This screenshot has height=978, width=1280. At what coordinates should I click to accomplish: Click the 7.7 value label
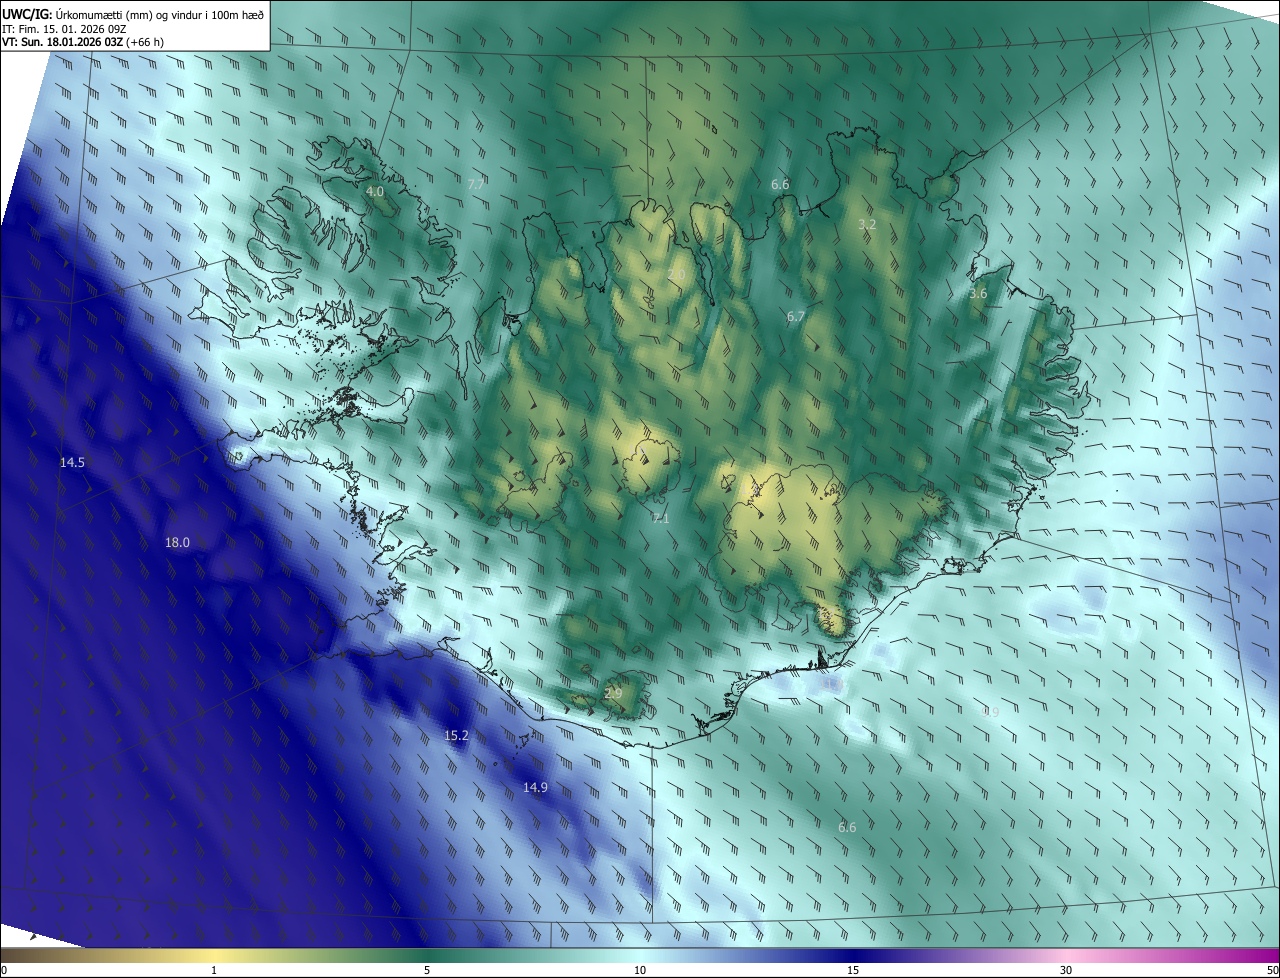(x=476, y=184)
